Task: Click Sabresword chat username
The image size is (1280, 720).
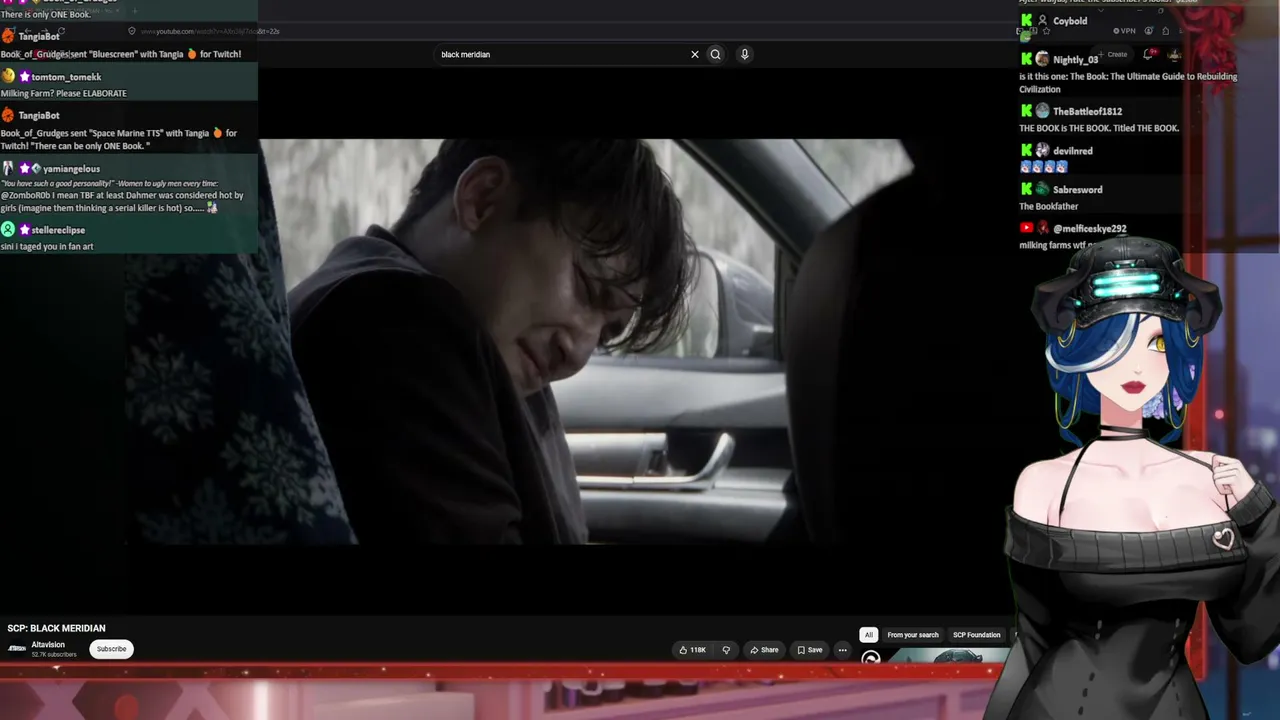Action: coord(1078,190)
